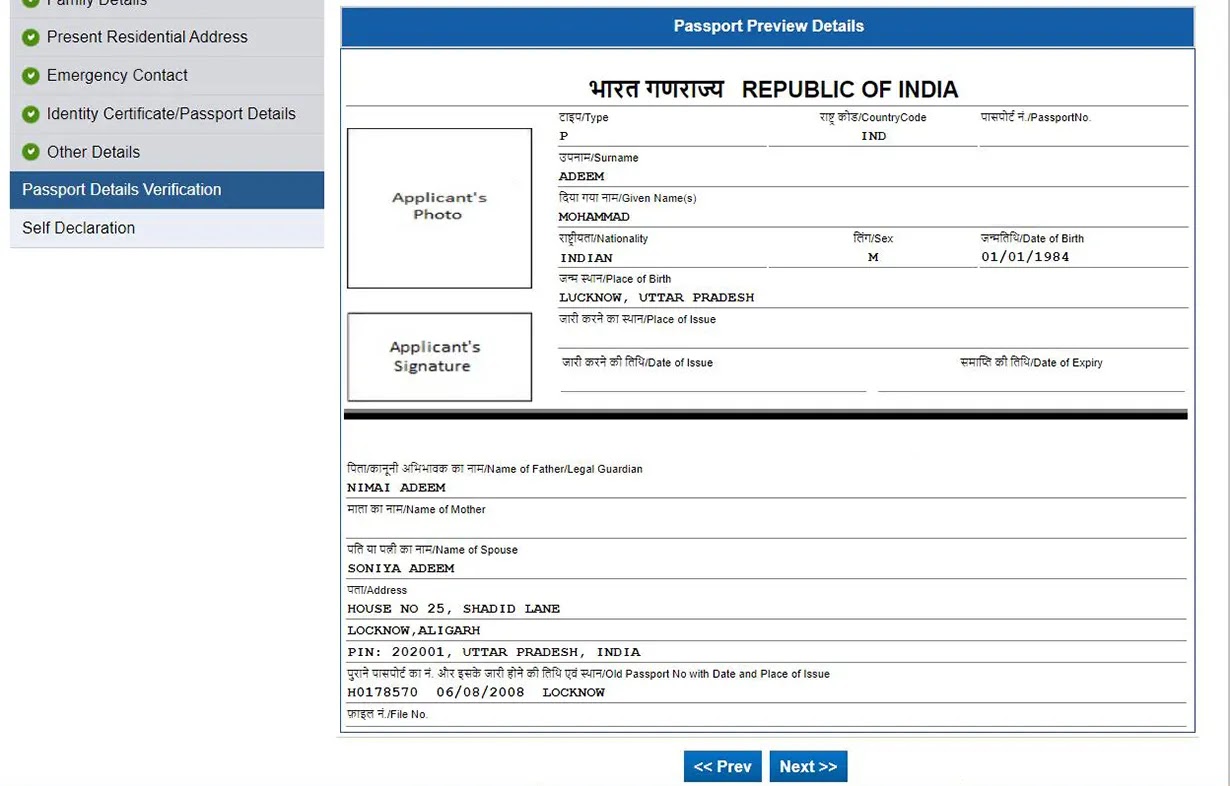Click the REPUBLIC OF INDIA heading
Screen dimensions: 1230x786
(x=850, y=90)
